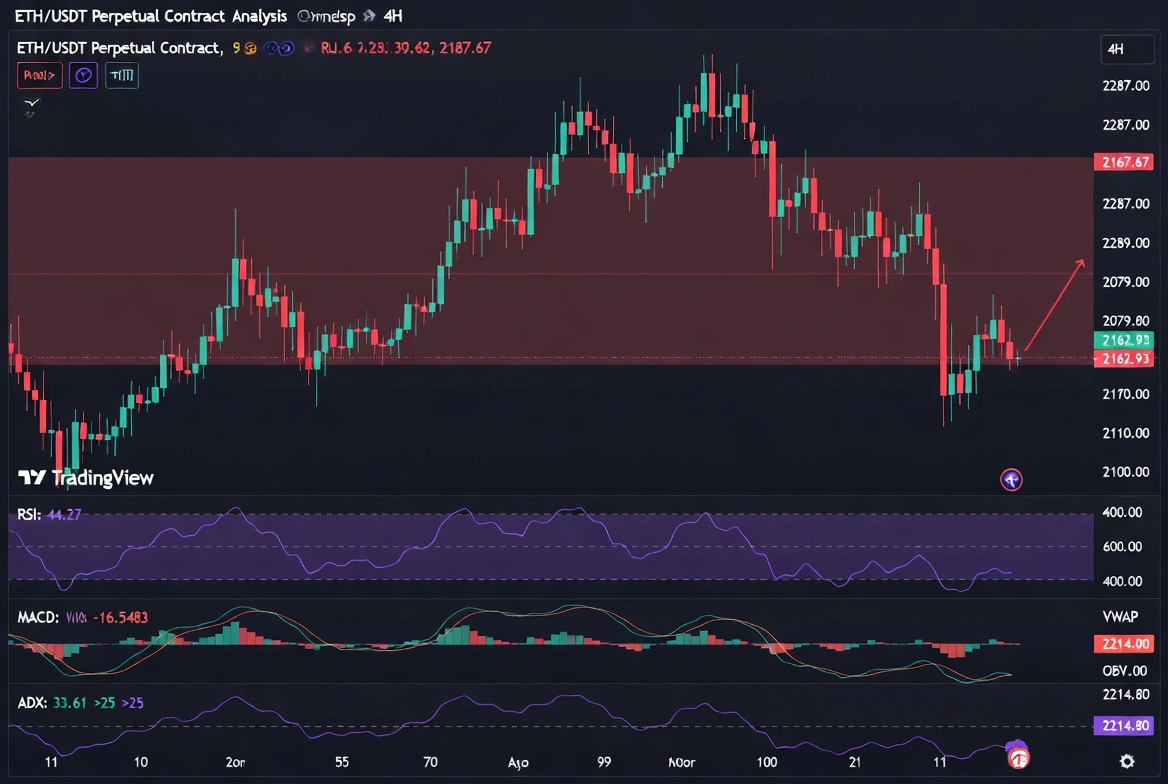Screen dimensions: 1168x784
Task: Open chart settings gear icon
Action: 1127,761
